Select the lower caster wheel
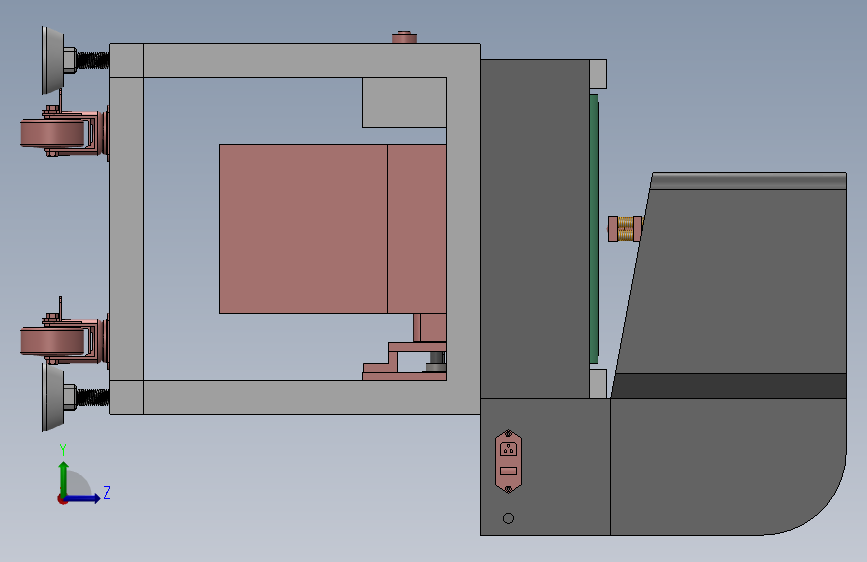Screen dimensions: 867x562 click(54, 341)
